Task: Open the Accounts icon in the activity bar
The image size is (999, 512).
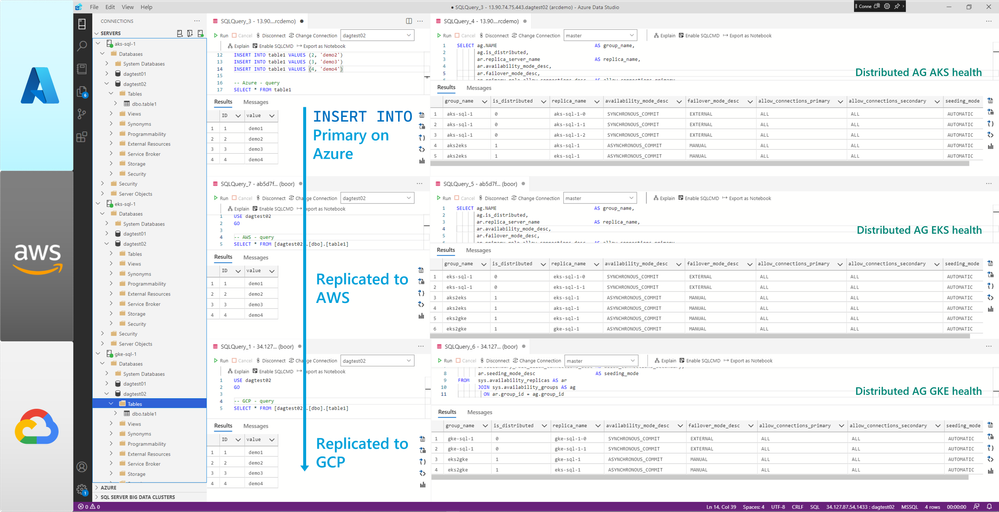Action: (x=82, y=467)
